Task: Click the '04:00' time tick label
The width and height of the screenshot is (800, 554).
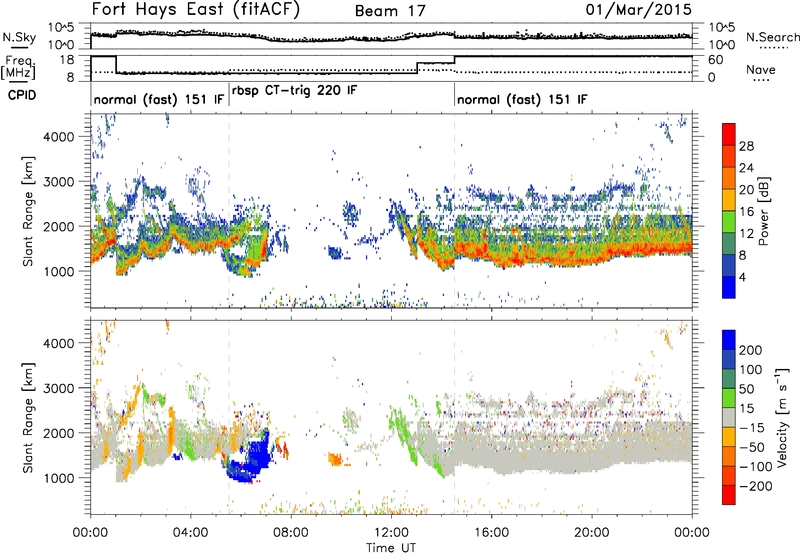Action: [x=190, y=533]
